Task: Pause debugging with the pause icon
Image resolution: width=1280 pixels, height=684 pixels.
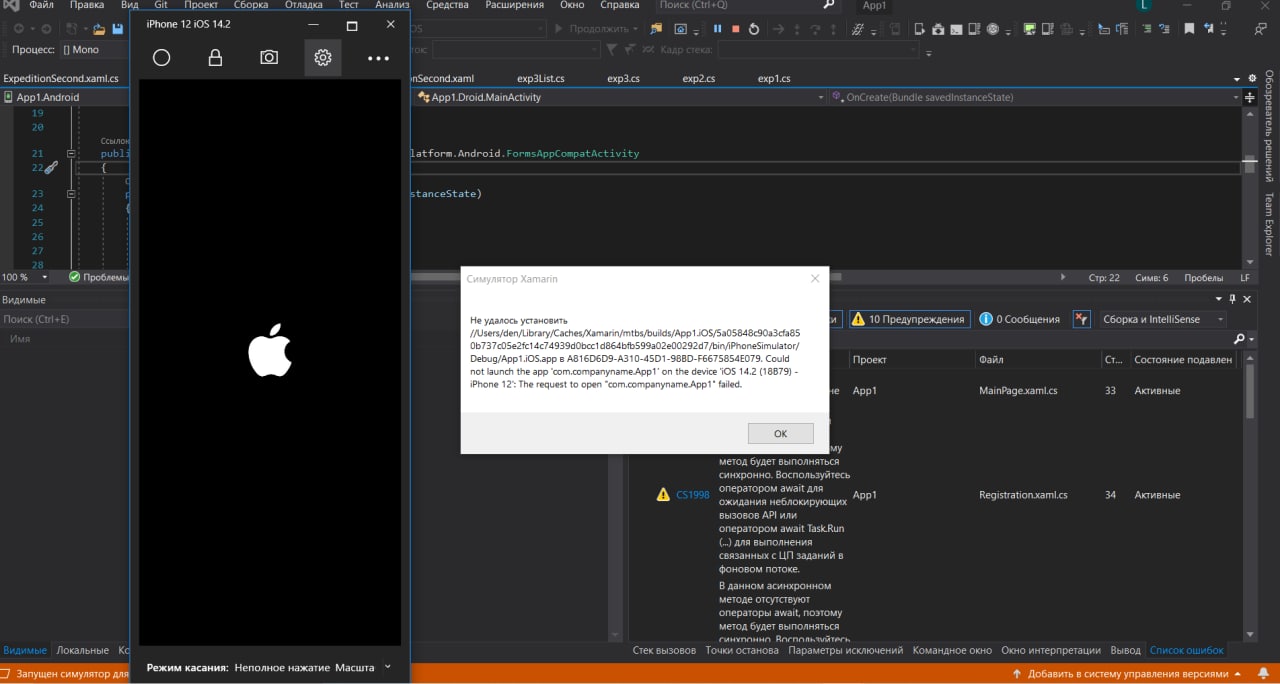Action: coord(717,29)
